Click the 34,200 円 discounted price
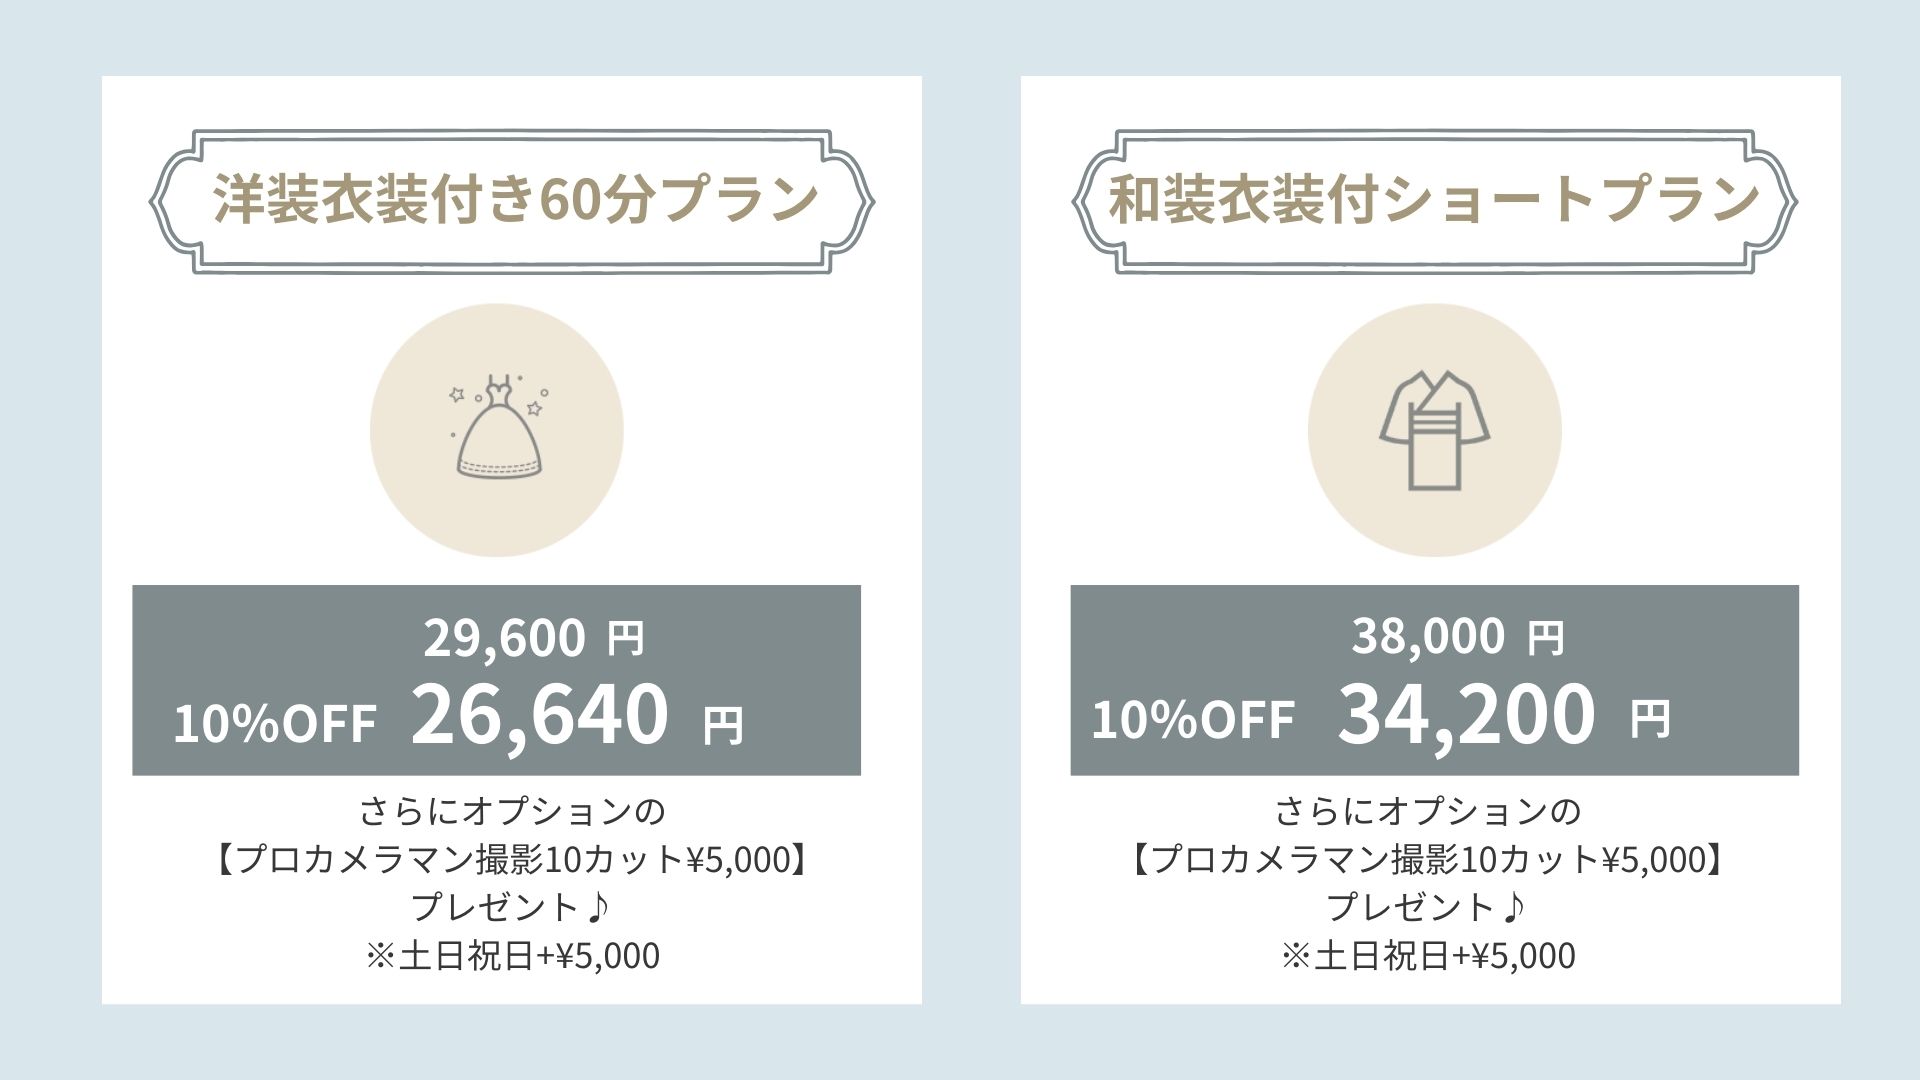1920x1080 pixels. pos(1504,714)
